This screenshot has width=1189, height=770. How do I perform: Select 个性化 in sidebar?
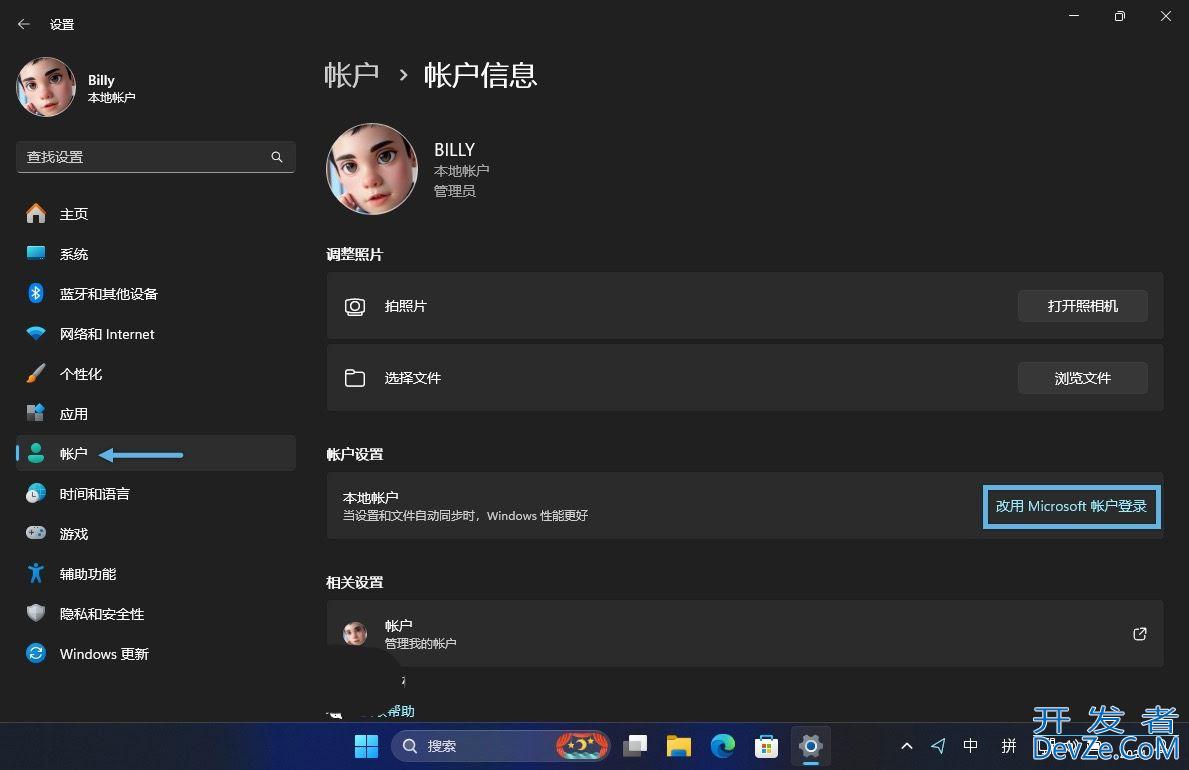point(80,374)
